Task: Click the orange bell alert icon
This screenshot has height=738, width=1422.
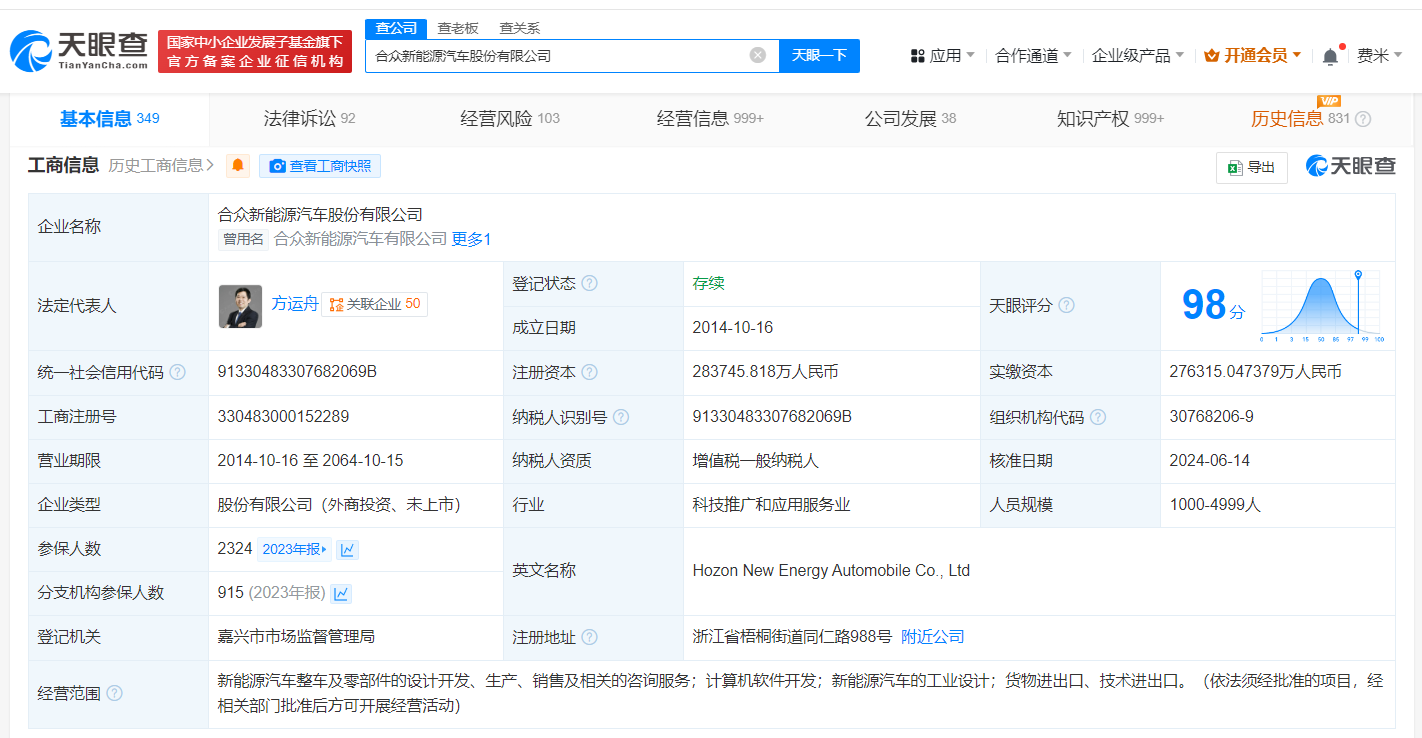Action: point(238,166)
